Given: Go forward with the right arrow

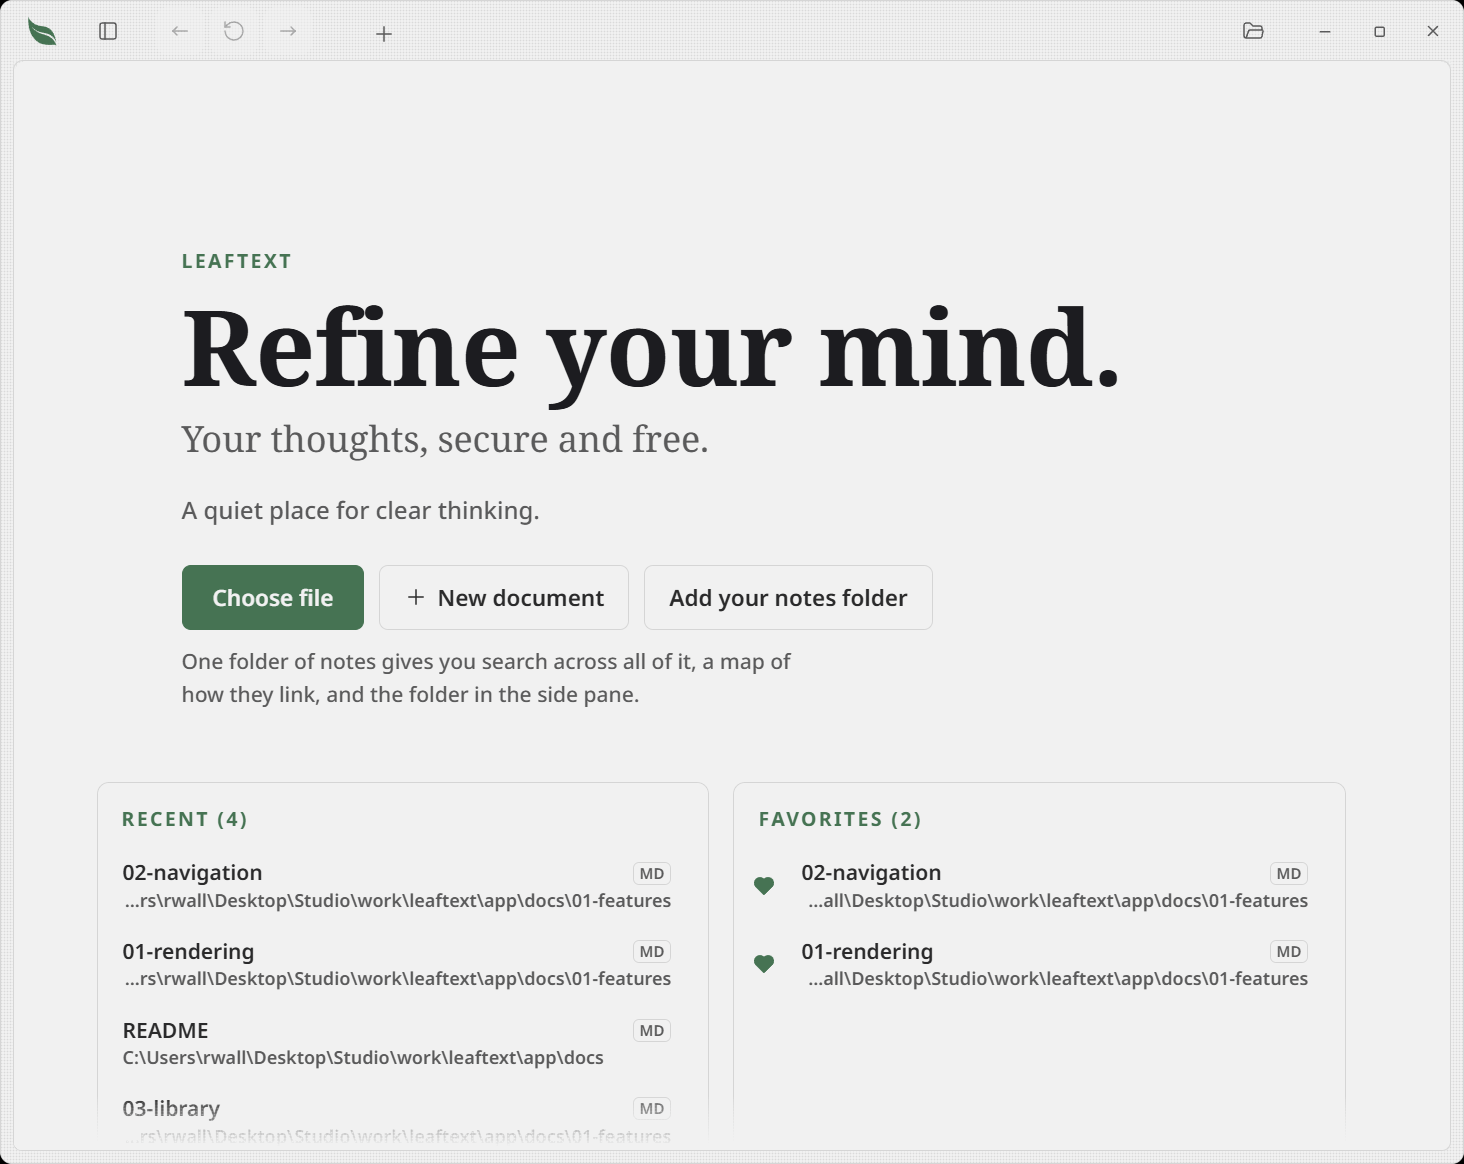Looking at the screenshot, I should pos(288,32).
